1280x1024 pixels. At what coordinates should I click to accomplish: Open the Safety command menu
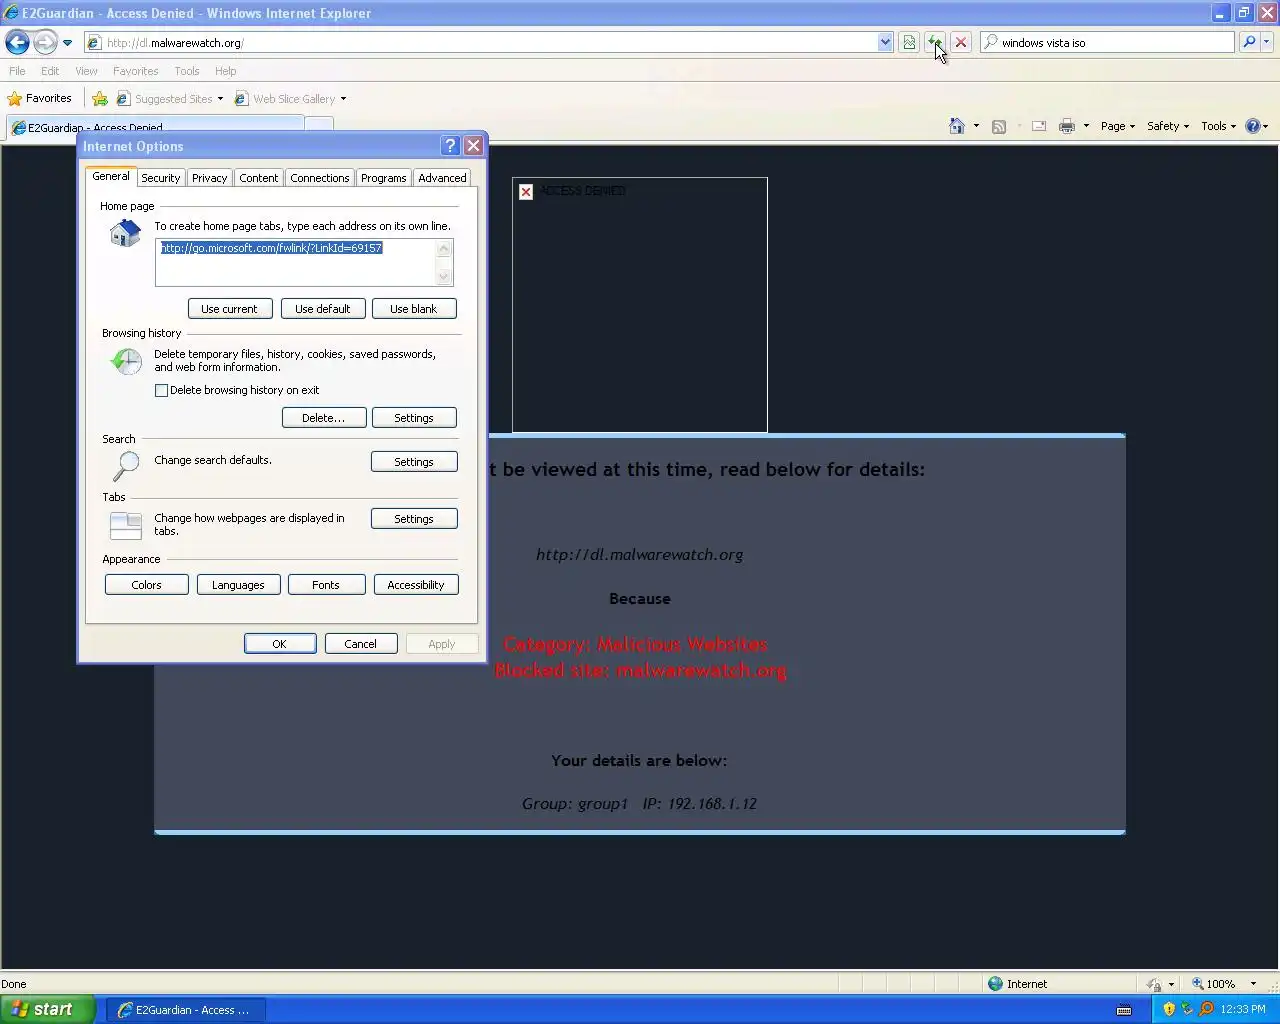point(1168,126)
